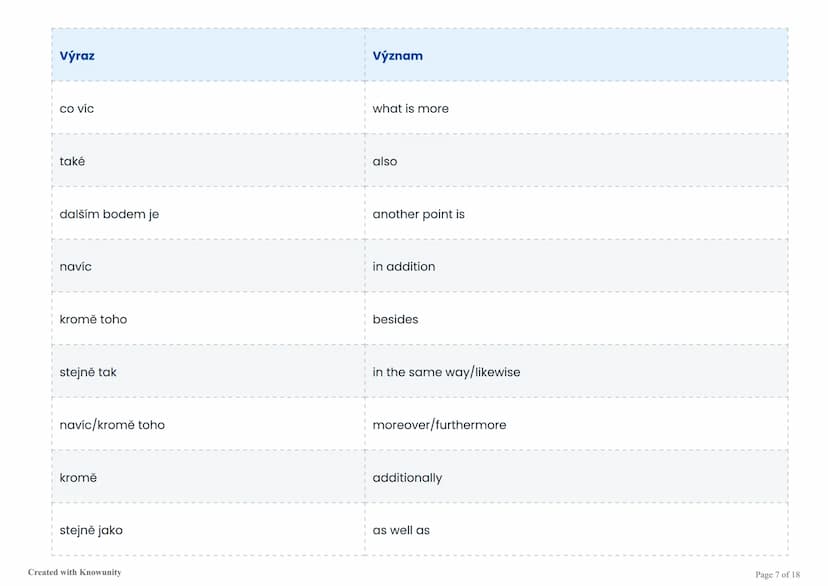Click the 'additionally' meaning cell

[576, 477]
